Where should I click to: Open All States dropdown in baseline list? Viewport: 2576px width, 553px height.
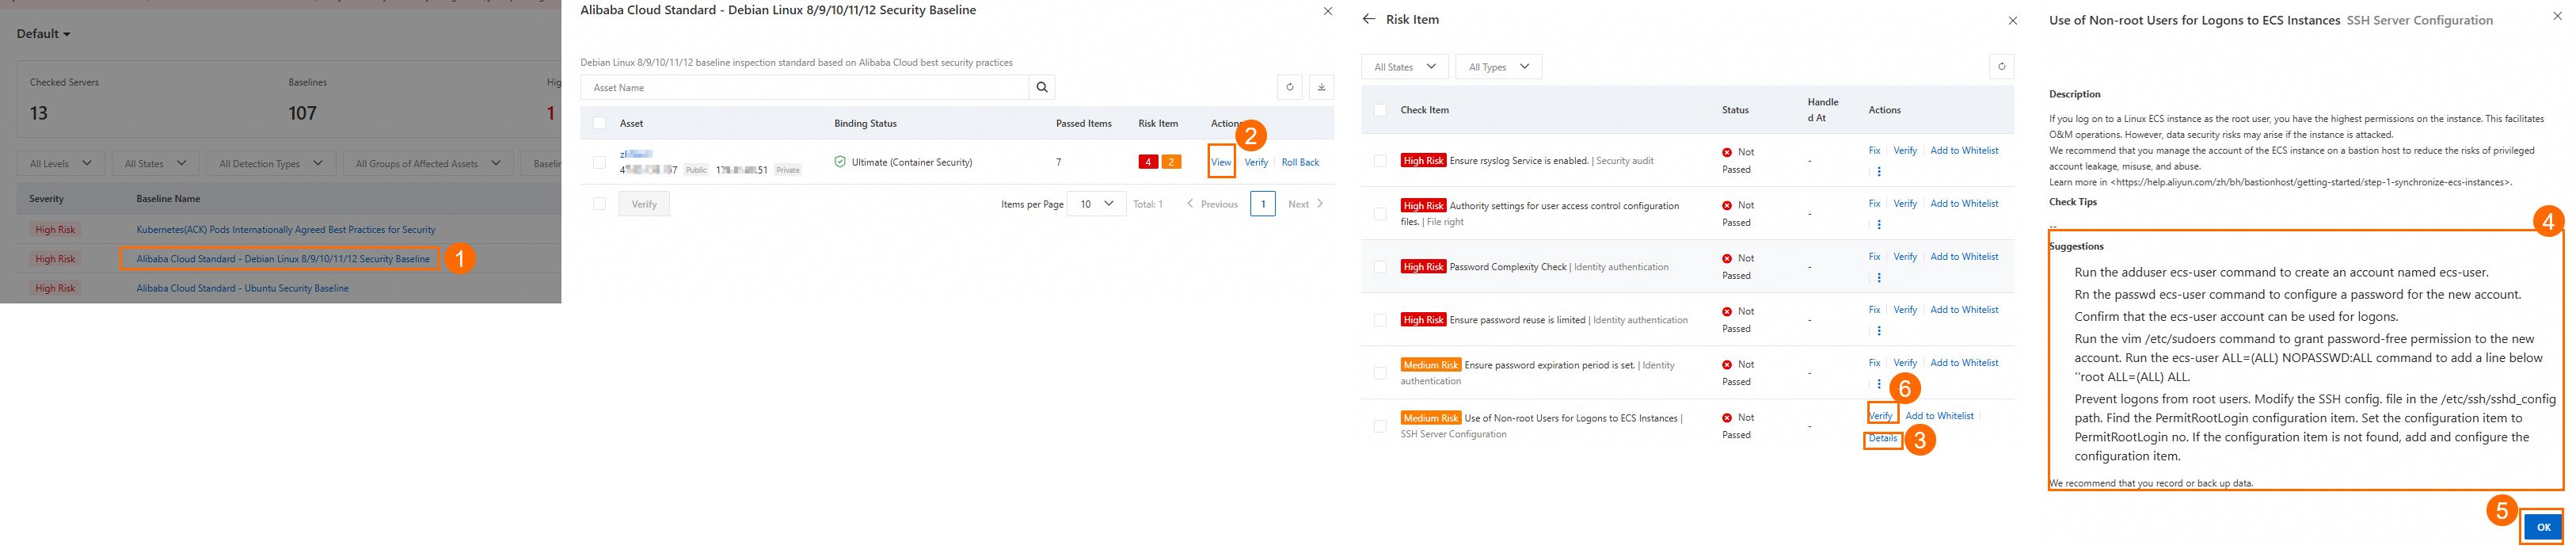coord(155,164)
